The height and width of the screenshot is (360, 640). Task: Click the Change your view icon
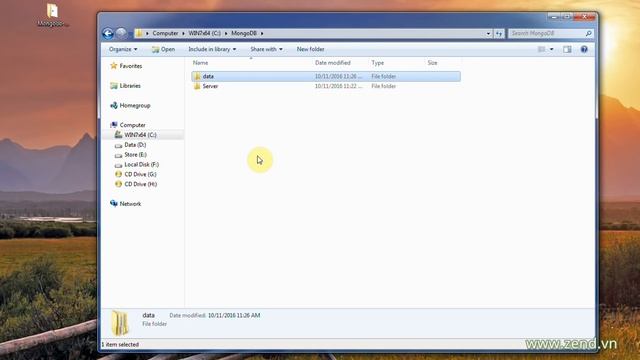(x=542, y=49)
